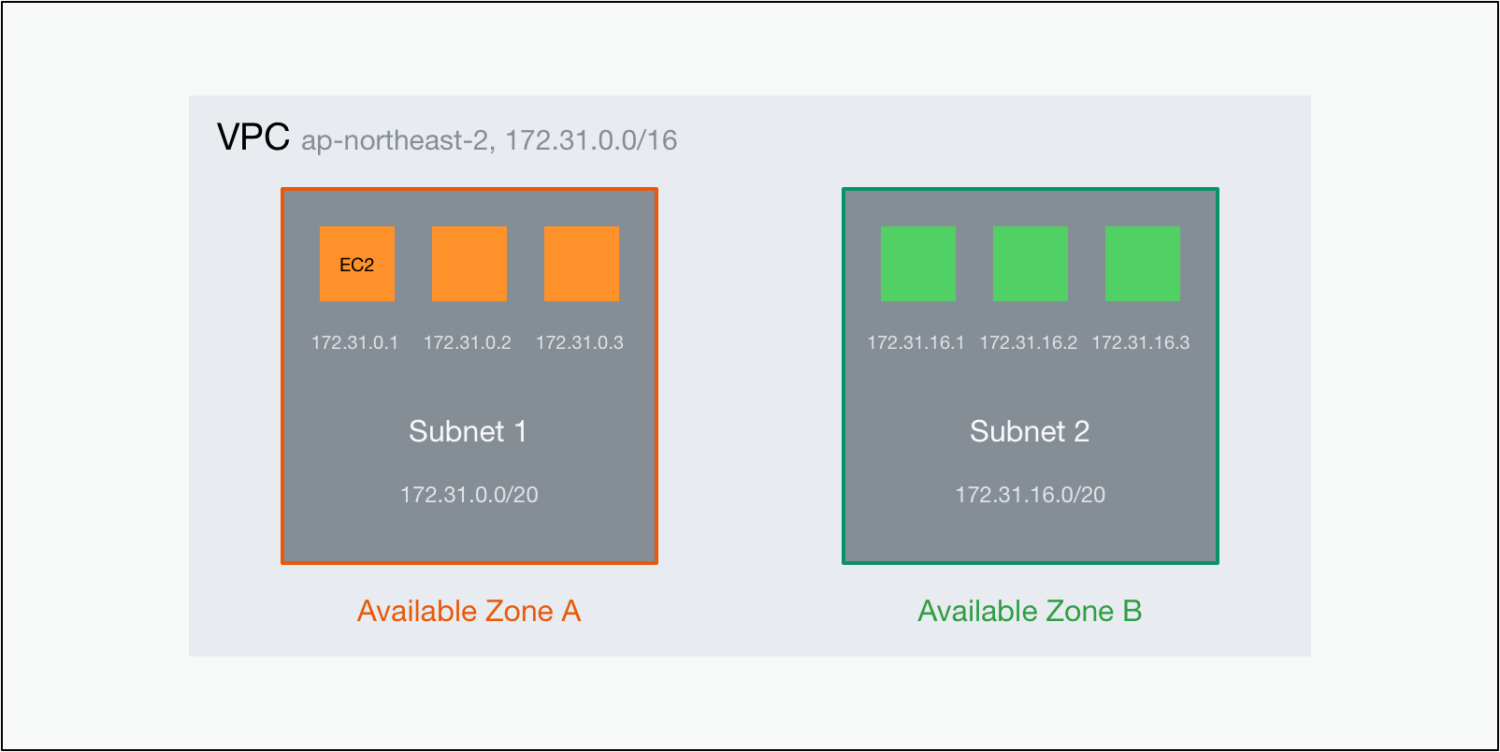Click the large VPC heading
The width and height of the screenshot is (1500, 752).
click(x=254, y=139)
